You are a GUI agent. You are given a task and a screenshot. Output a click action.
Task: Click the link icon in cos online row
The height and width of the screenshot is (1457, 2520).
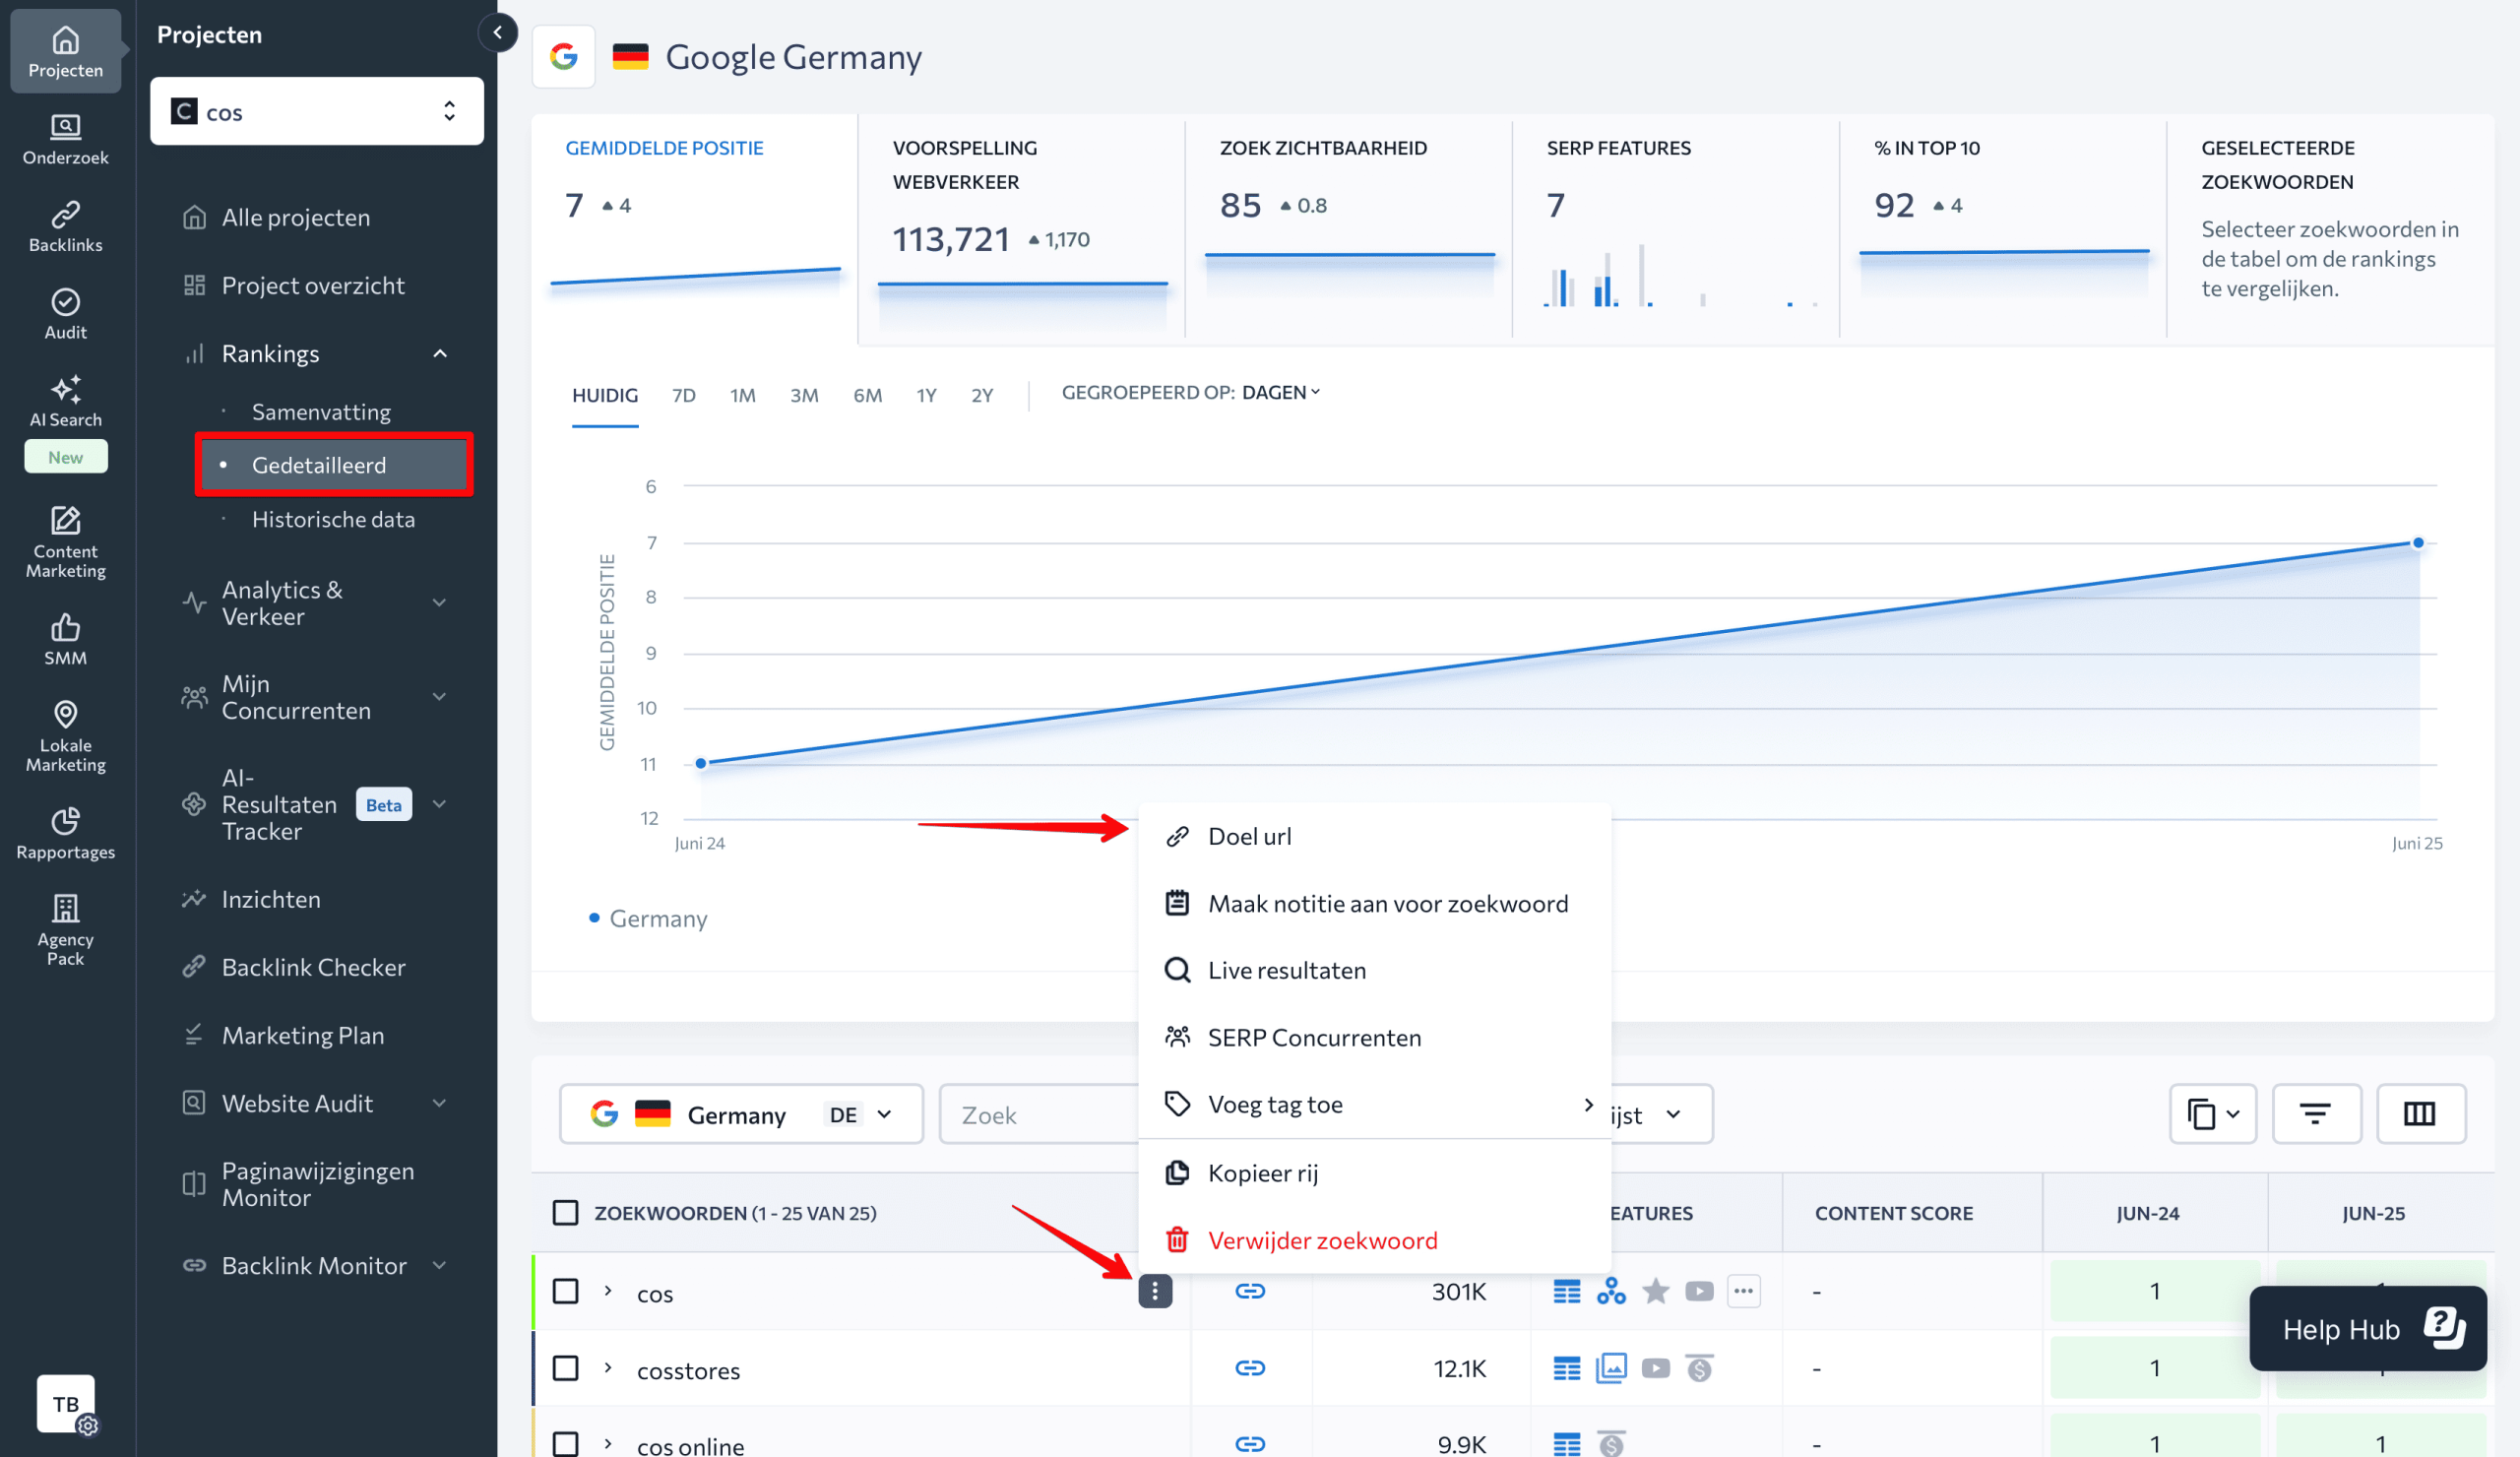[1250, 1444]
